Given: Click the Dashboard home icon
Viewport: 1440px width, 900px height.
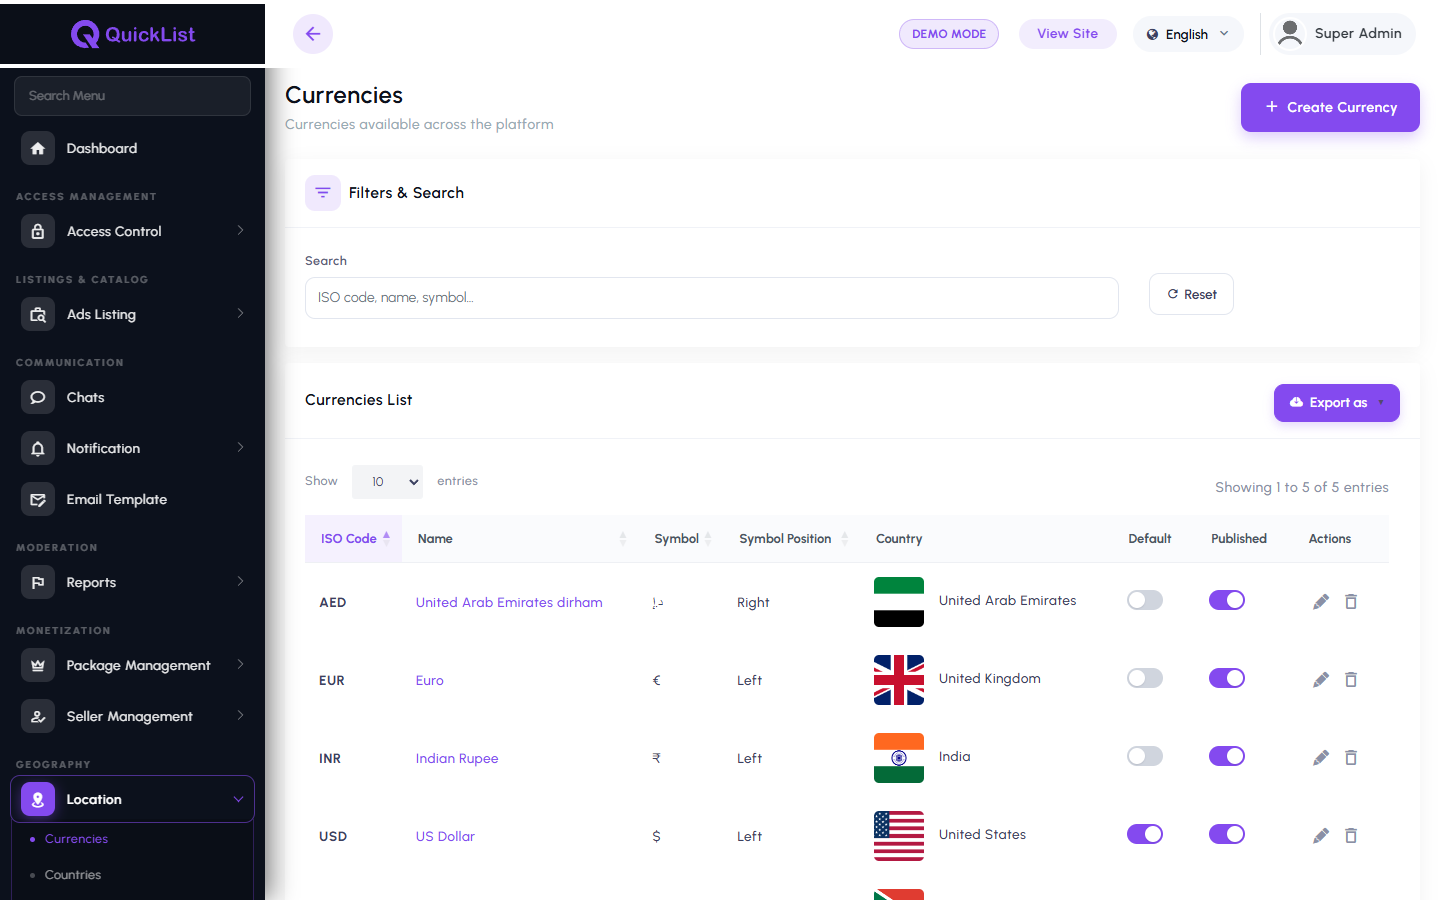Looking at the screenshot, I should pyautogui.click(x=38, y=148).
